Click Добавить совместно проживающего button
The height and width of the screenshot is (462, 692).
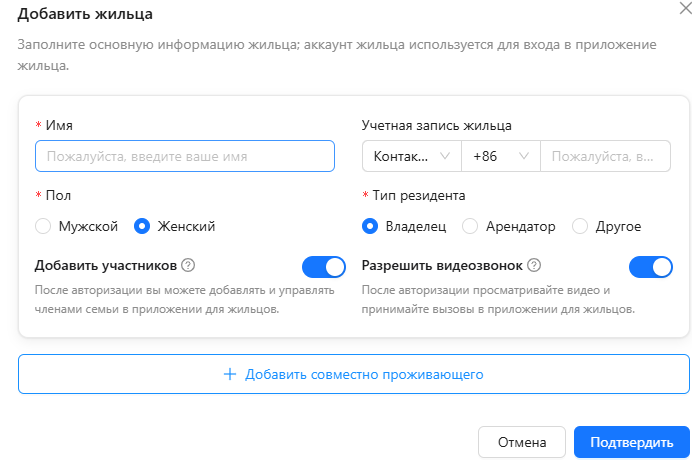pos(354,374)
